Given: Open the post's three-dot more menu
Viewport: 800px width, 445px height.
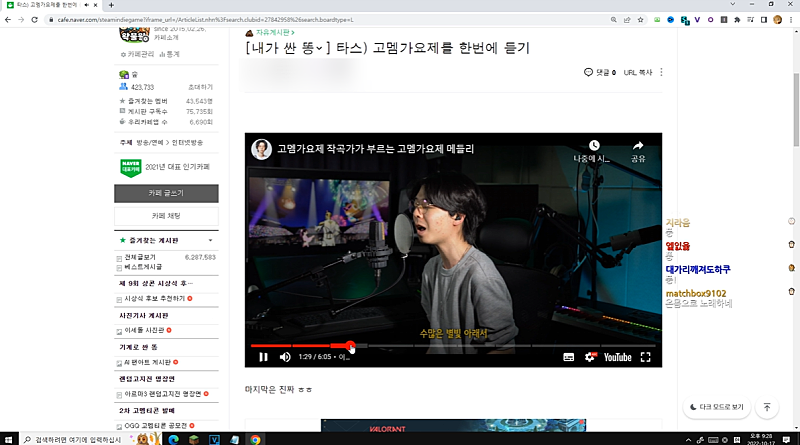Looking at the screenshot, I should (661, 72).
